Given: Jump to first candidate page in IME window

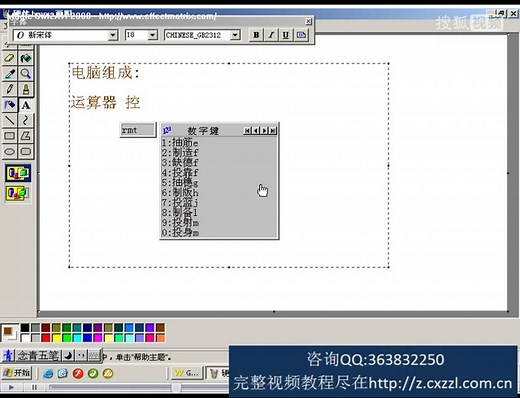Looking at the screenshot, I should pos(247,130).
